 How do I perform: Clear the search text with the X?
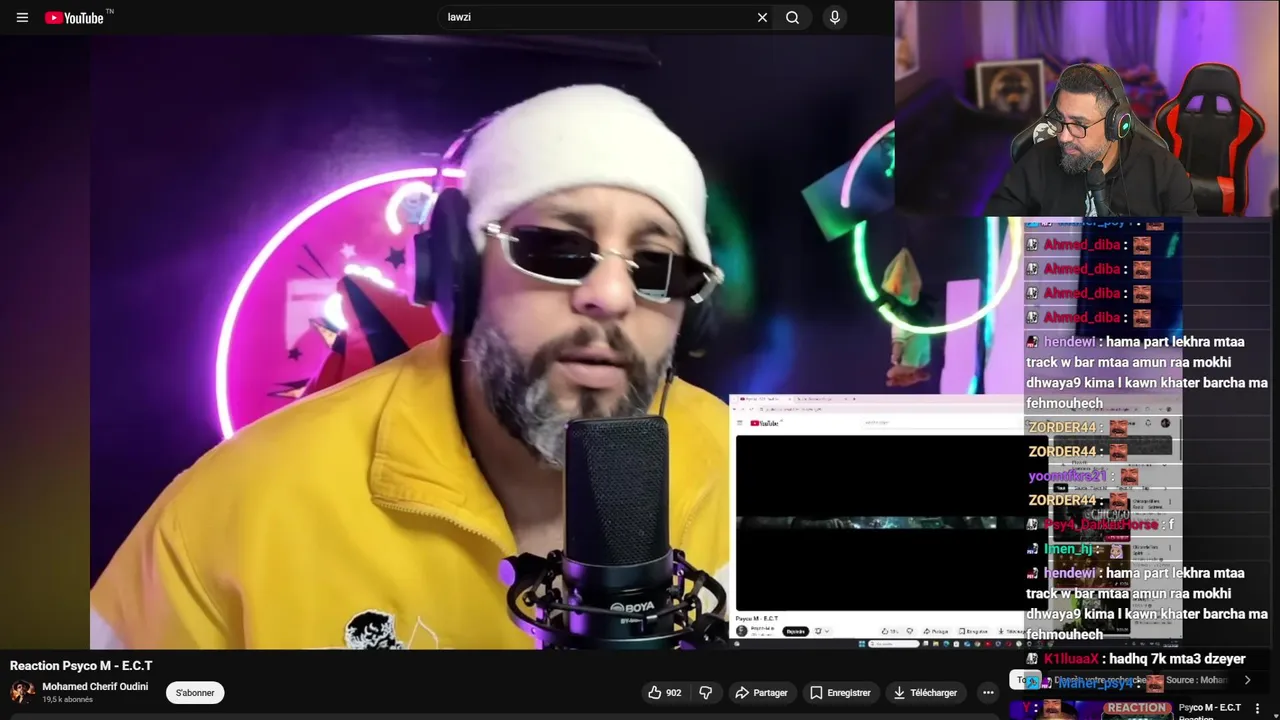762,17
